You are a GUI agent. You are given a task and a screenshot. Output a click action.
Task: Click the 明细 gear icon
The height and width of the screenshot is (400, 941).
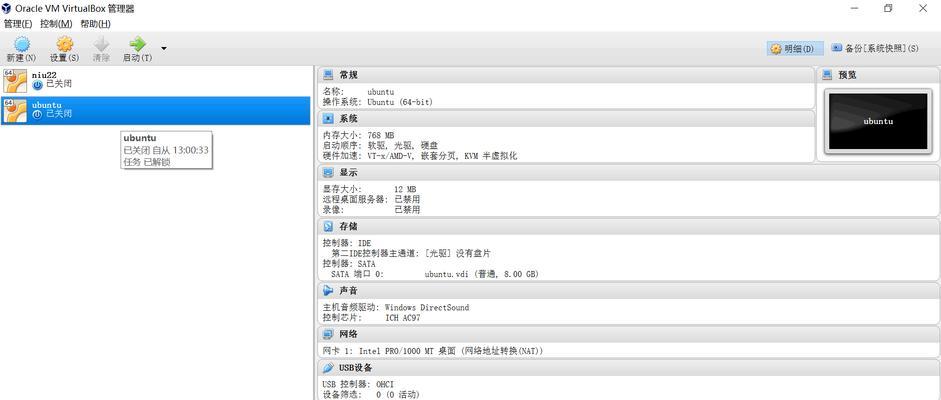click(776, 49)
